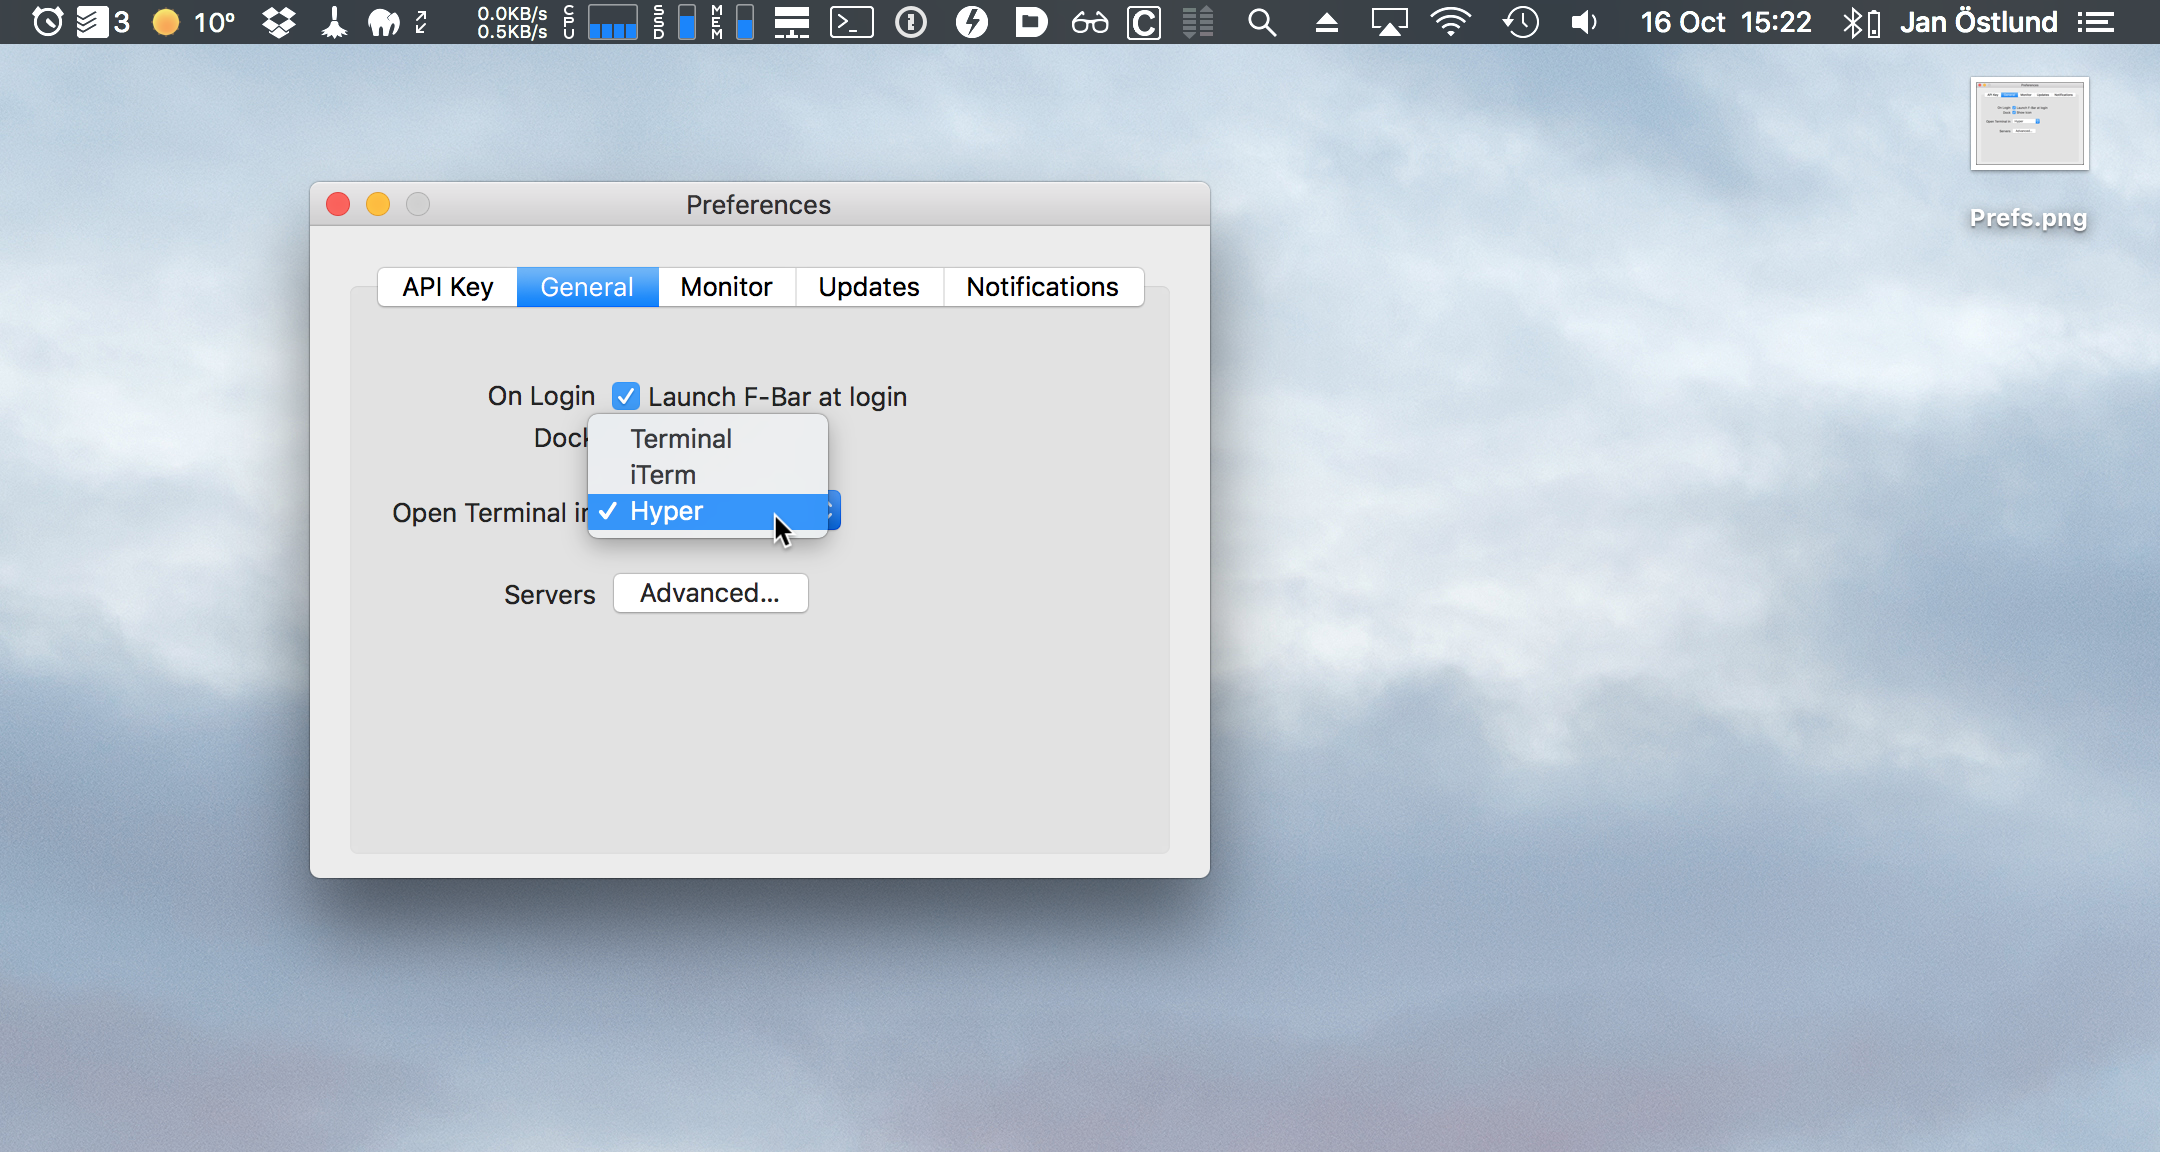Click the elephant menu bar icon
Viewport: 2160px width, 1152px height.
[383, 22]
